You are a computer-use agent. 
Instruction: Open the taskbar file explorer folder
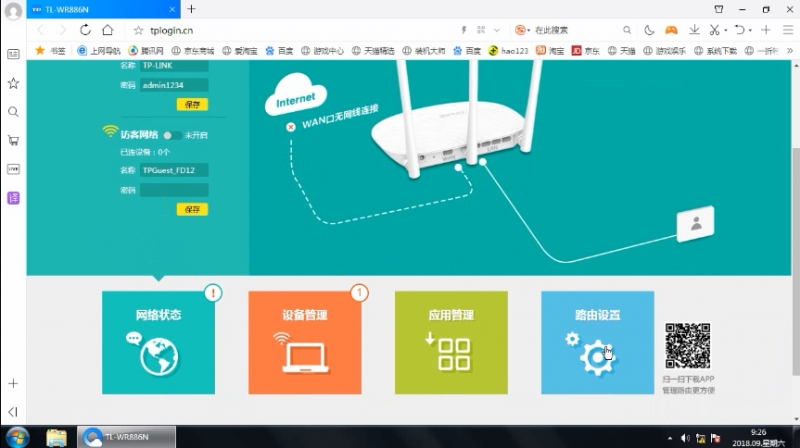pos(56,437)
